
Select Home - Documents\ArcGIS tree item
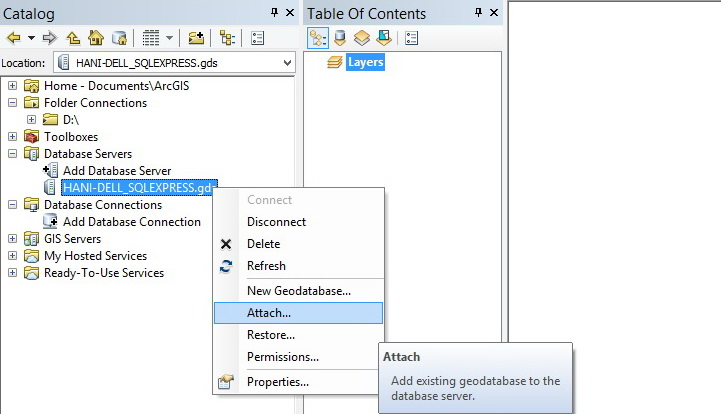point(116,86)
